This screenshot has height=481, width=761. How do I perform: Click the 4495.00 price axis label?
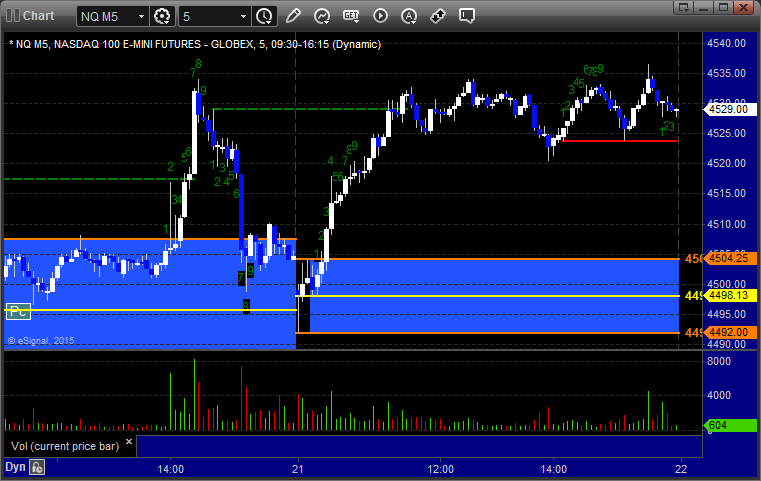tap(727, 314)
